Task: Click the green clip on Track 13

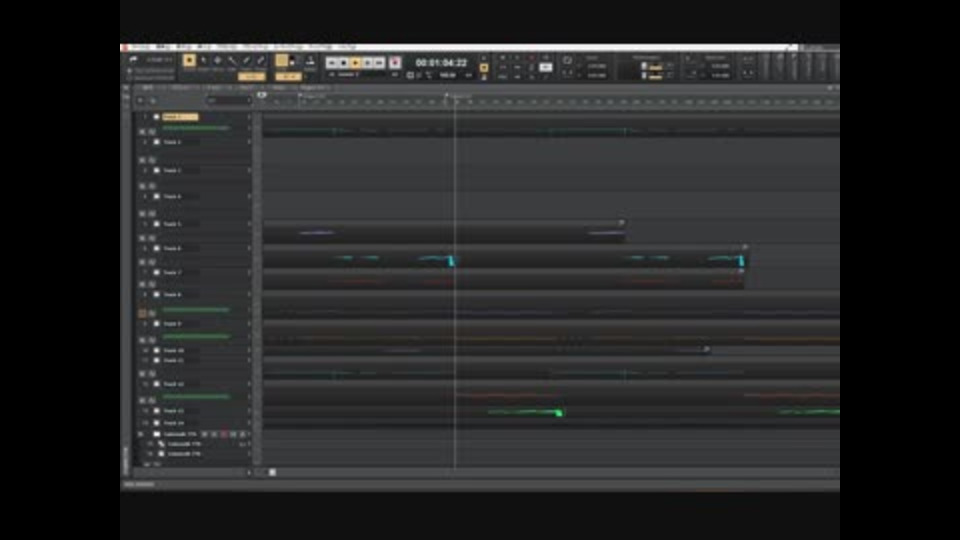Action: point(525,412)
